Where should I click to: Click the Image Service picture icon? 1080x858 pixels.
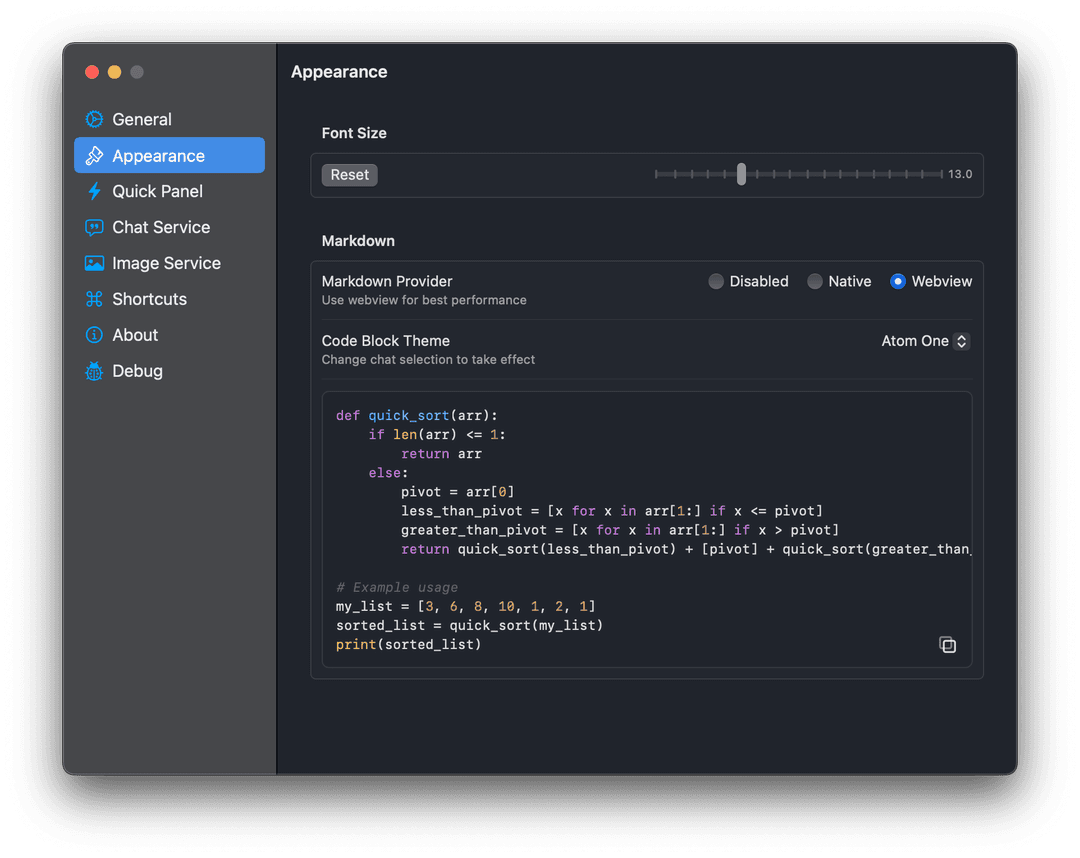click(94, 263)
